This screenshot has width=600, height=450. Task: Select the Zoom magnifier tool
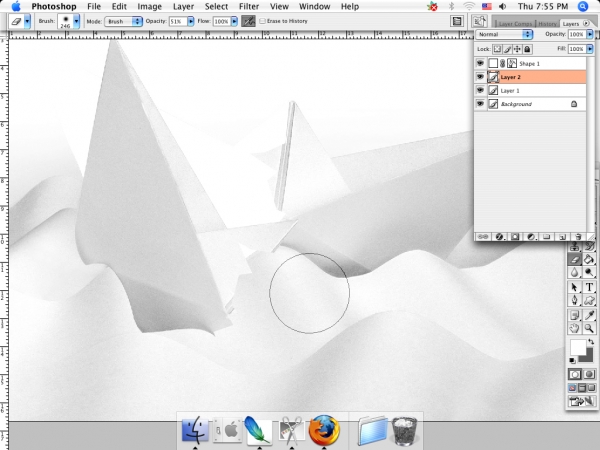tap(589, 328)
